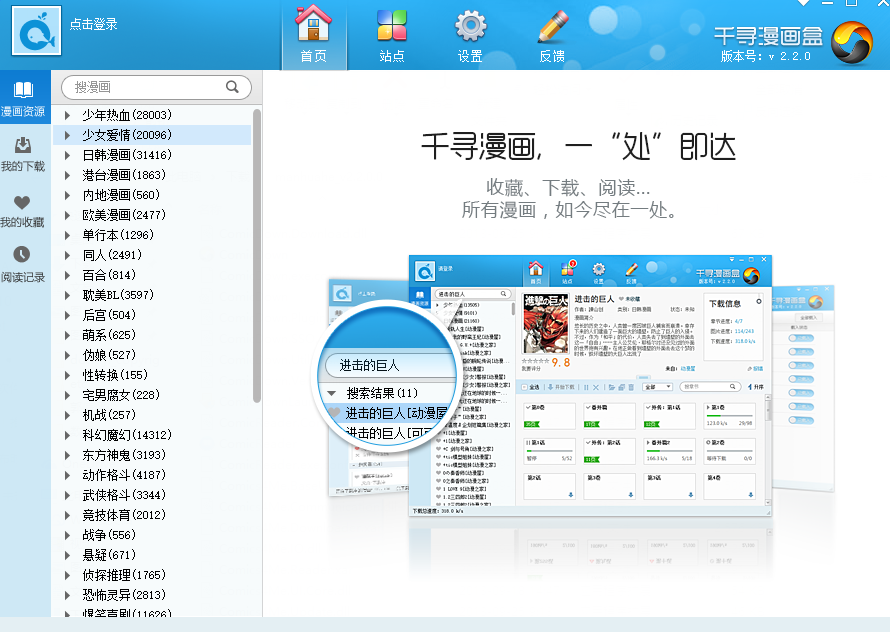
Task: Click the app avatar logo at top left
Action: tap(36, 30)
